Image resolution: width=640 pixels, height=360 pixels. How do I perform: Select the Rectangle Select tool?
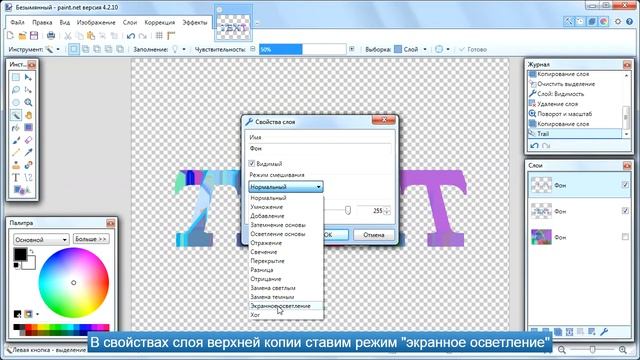pyautogui.click(x=16, y=77)
